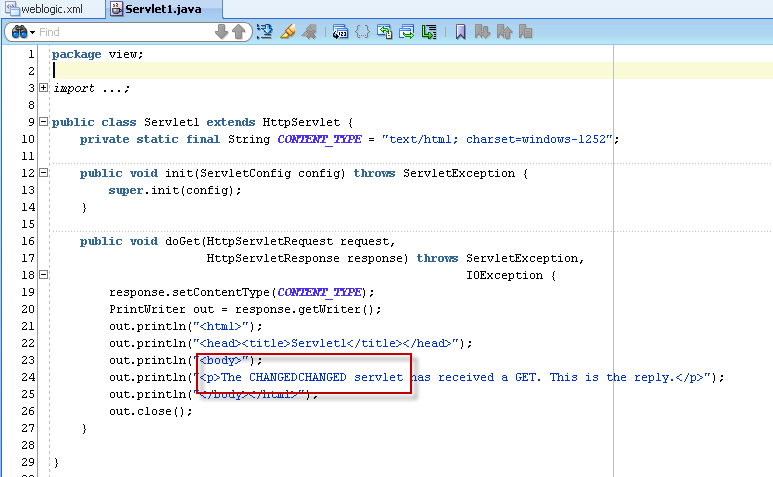Viewport: 773px width, 477px height.
Task: Click the Find Next down arrow
Action: tap(222, 32)
